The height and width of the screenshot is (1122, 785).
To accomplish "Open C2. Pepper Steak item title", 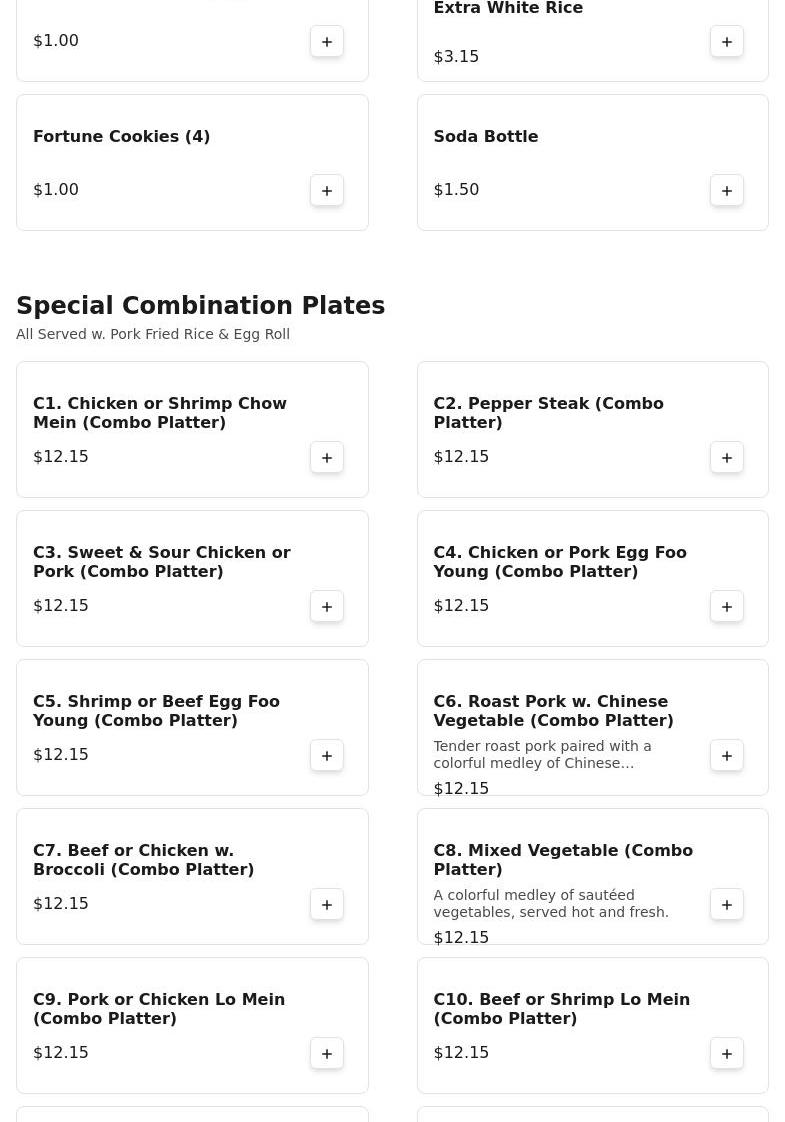I will tap(548, 413).
